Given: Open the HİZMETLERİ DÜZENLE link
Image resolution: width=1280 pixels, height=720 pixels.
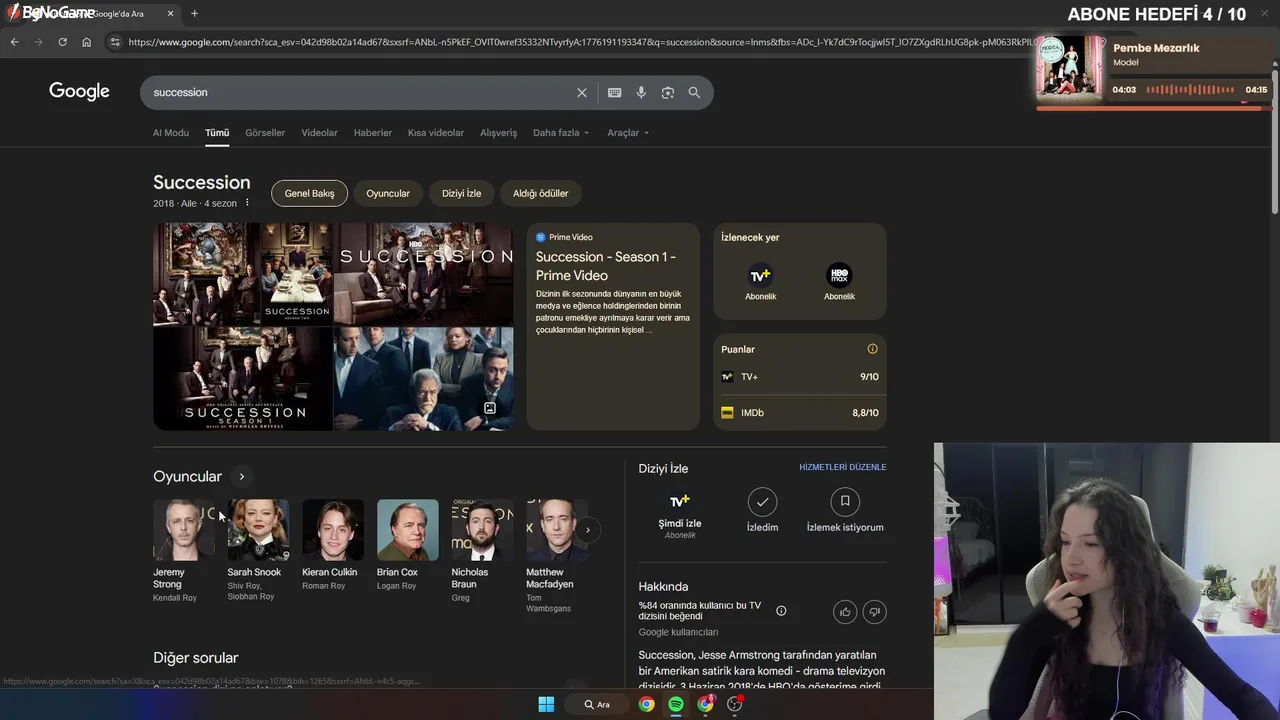Looking at the screenshot, I should (843, 467).
